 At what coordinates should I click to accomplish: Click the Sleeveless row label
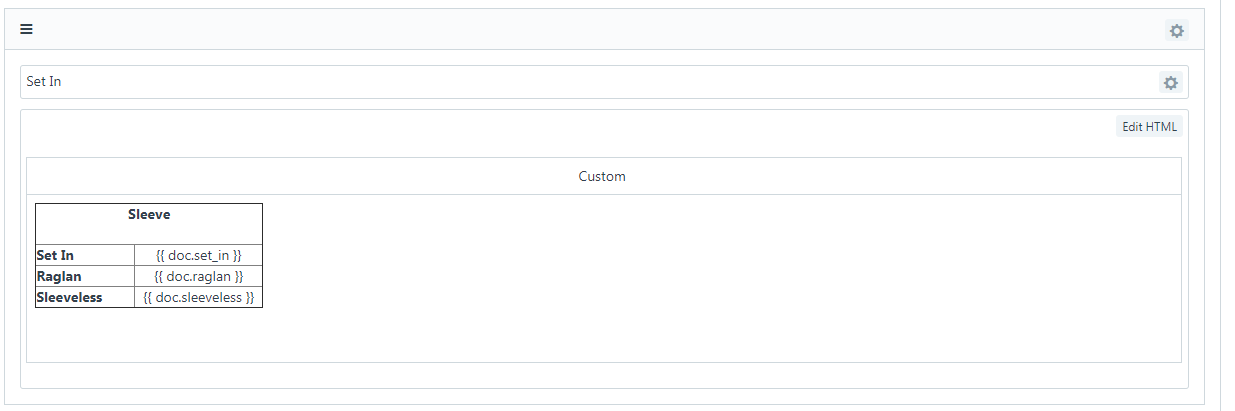point(69,297)
